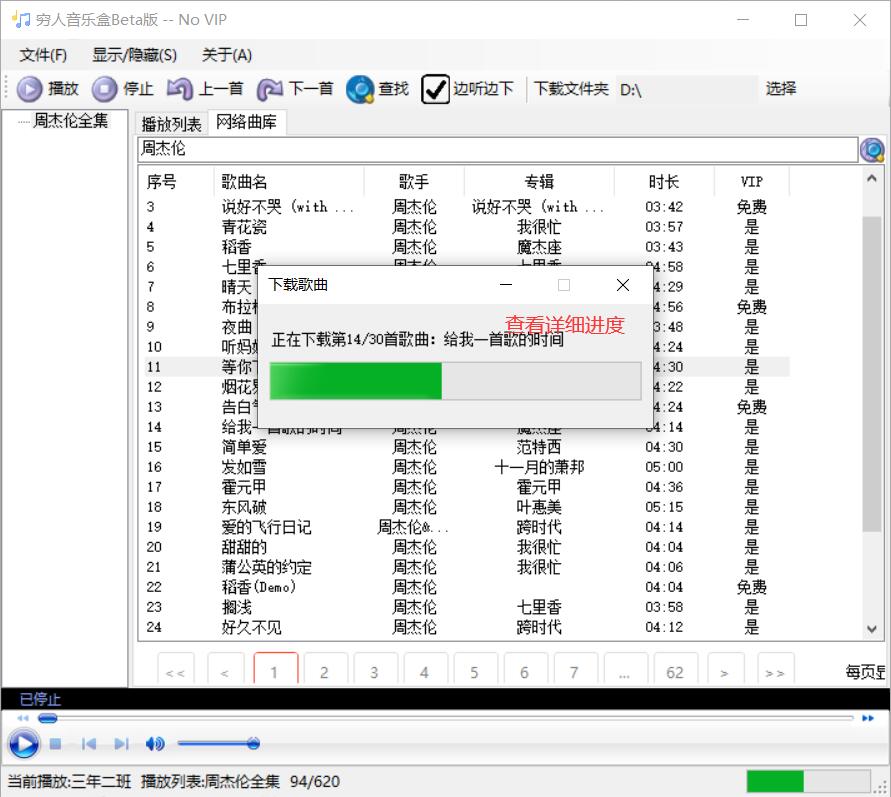
Task: Switch to the 网络曲库 tab
Action: pos(247,122)
